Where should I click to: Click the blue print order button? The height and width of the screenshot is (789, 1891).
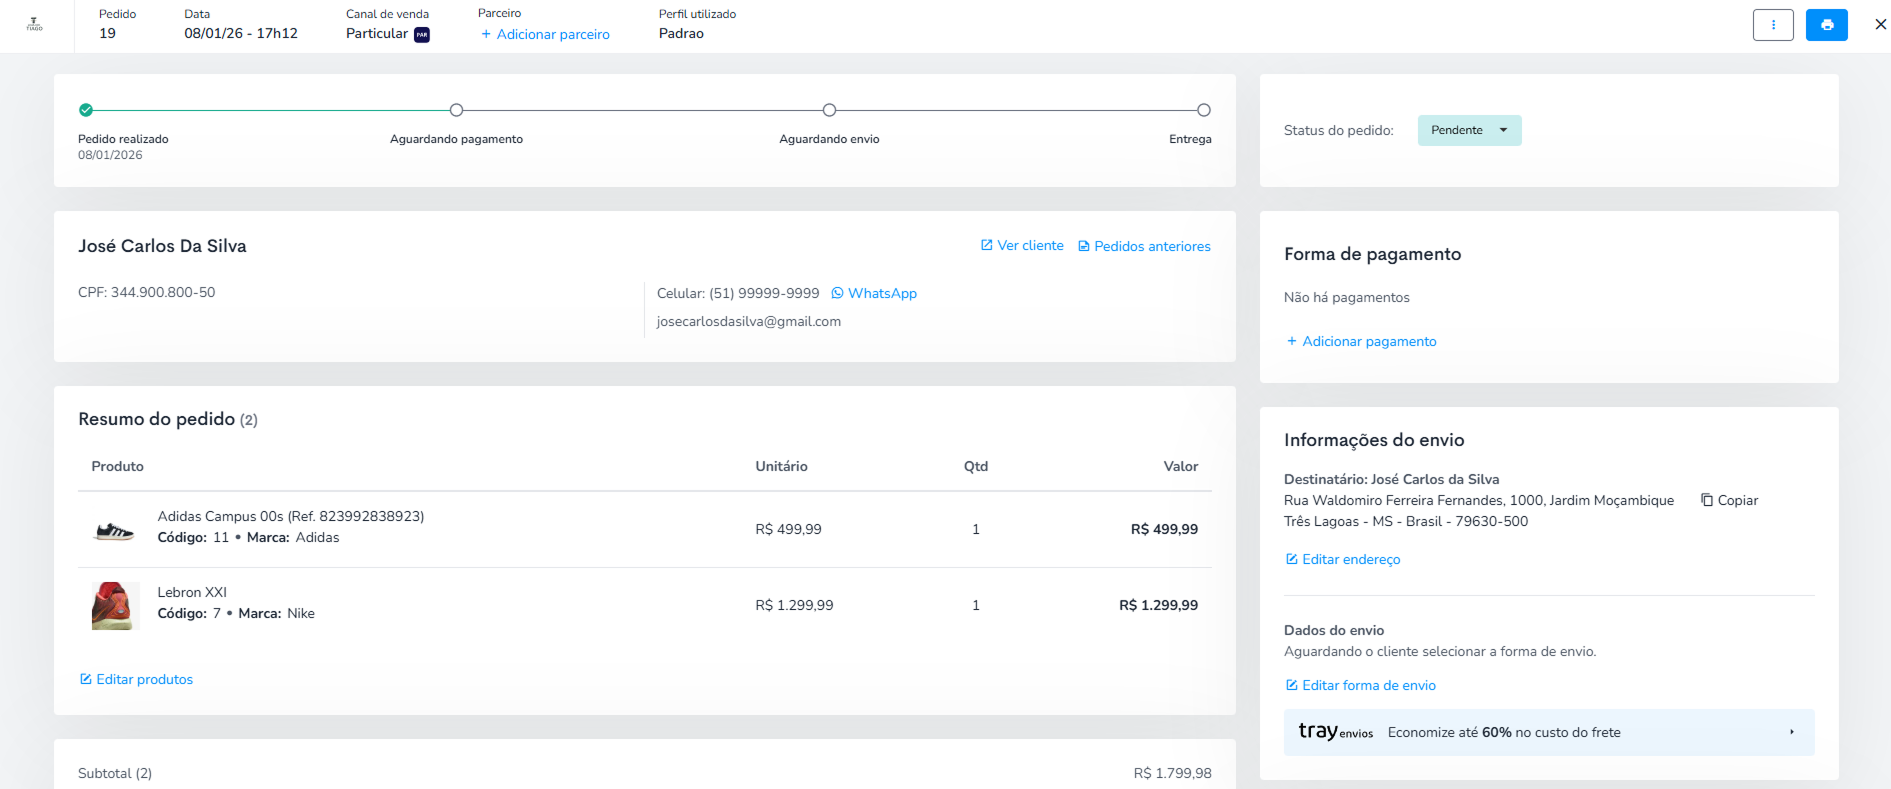(x=1826, y=25)
